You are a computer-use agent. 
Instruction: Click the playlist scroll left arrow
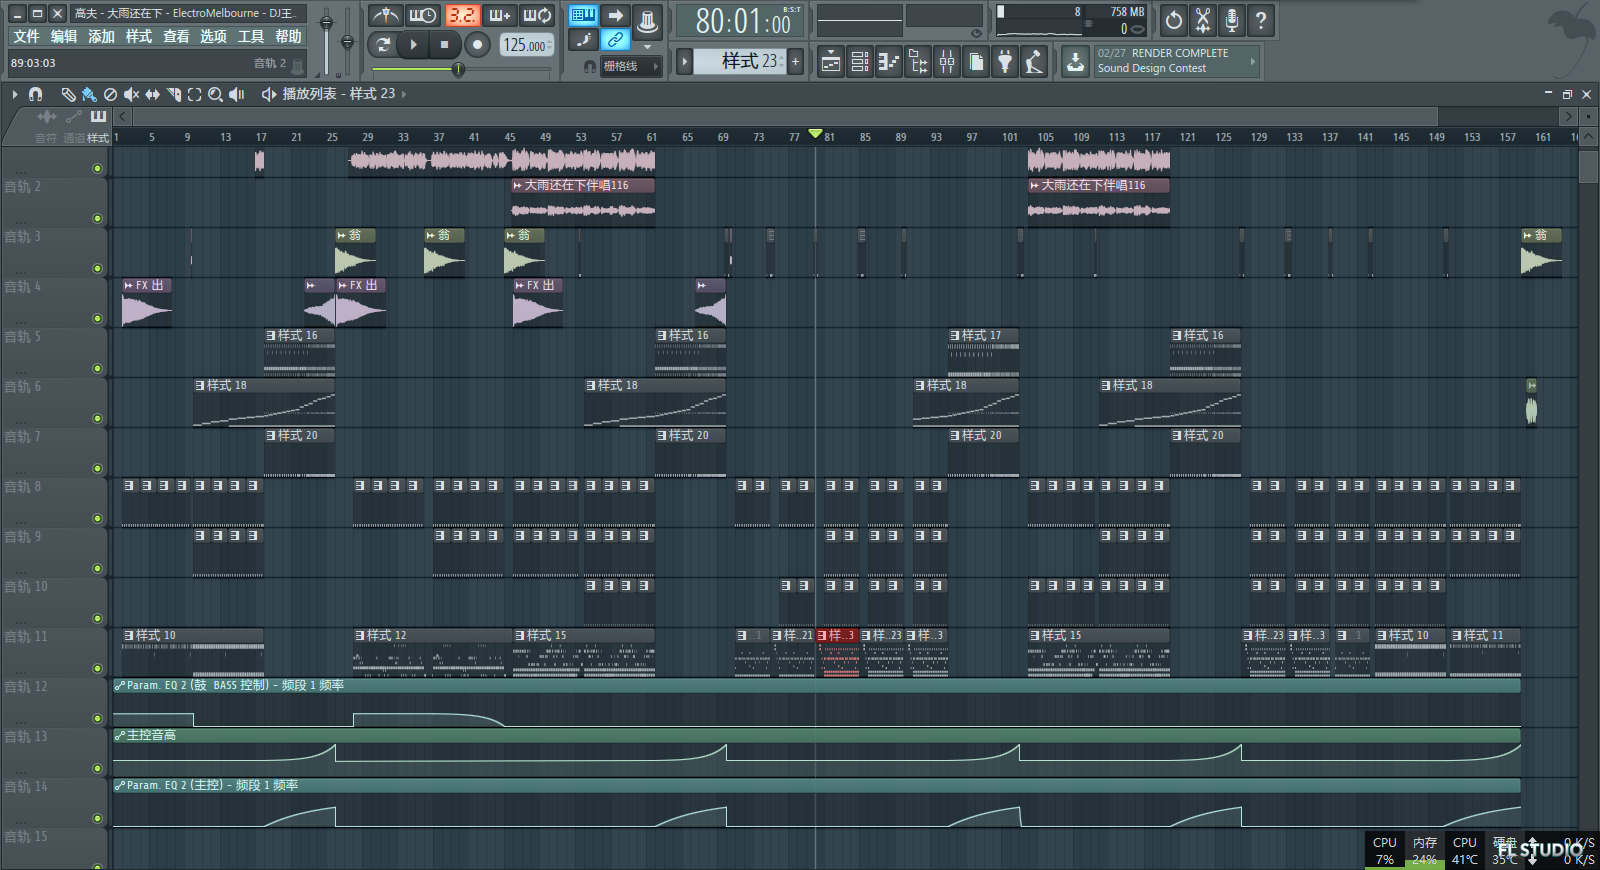point(123,116)
